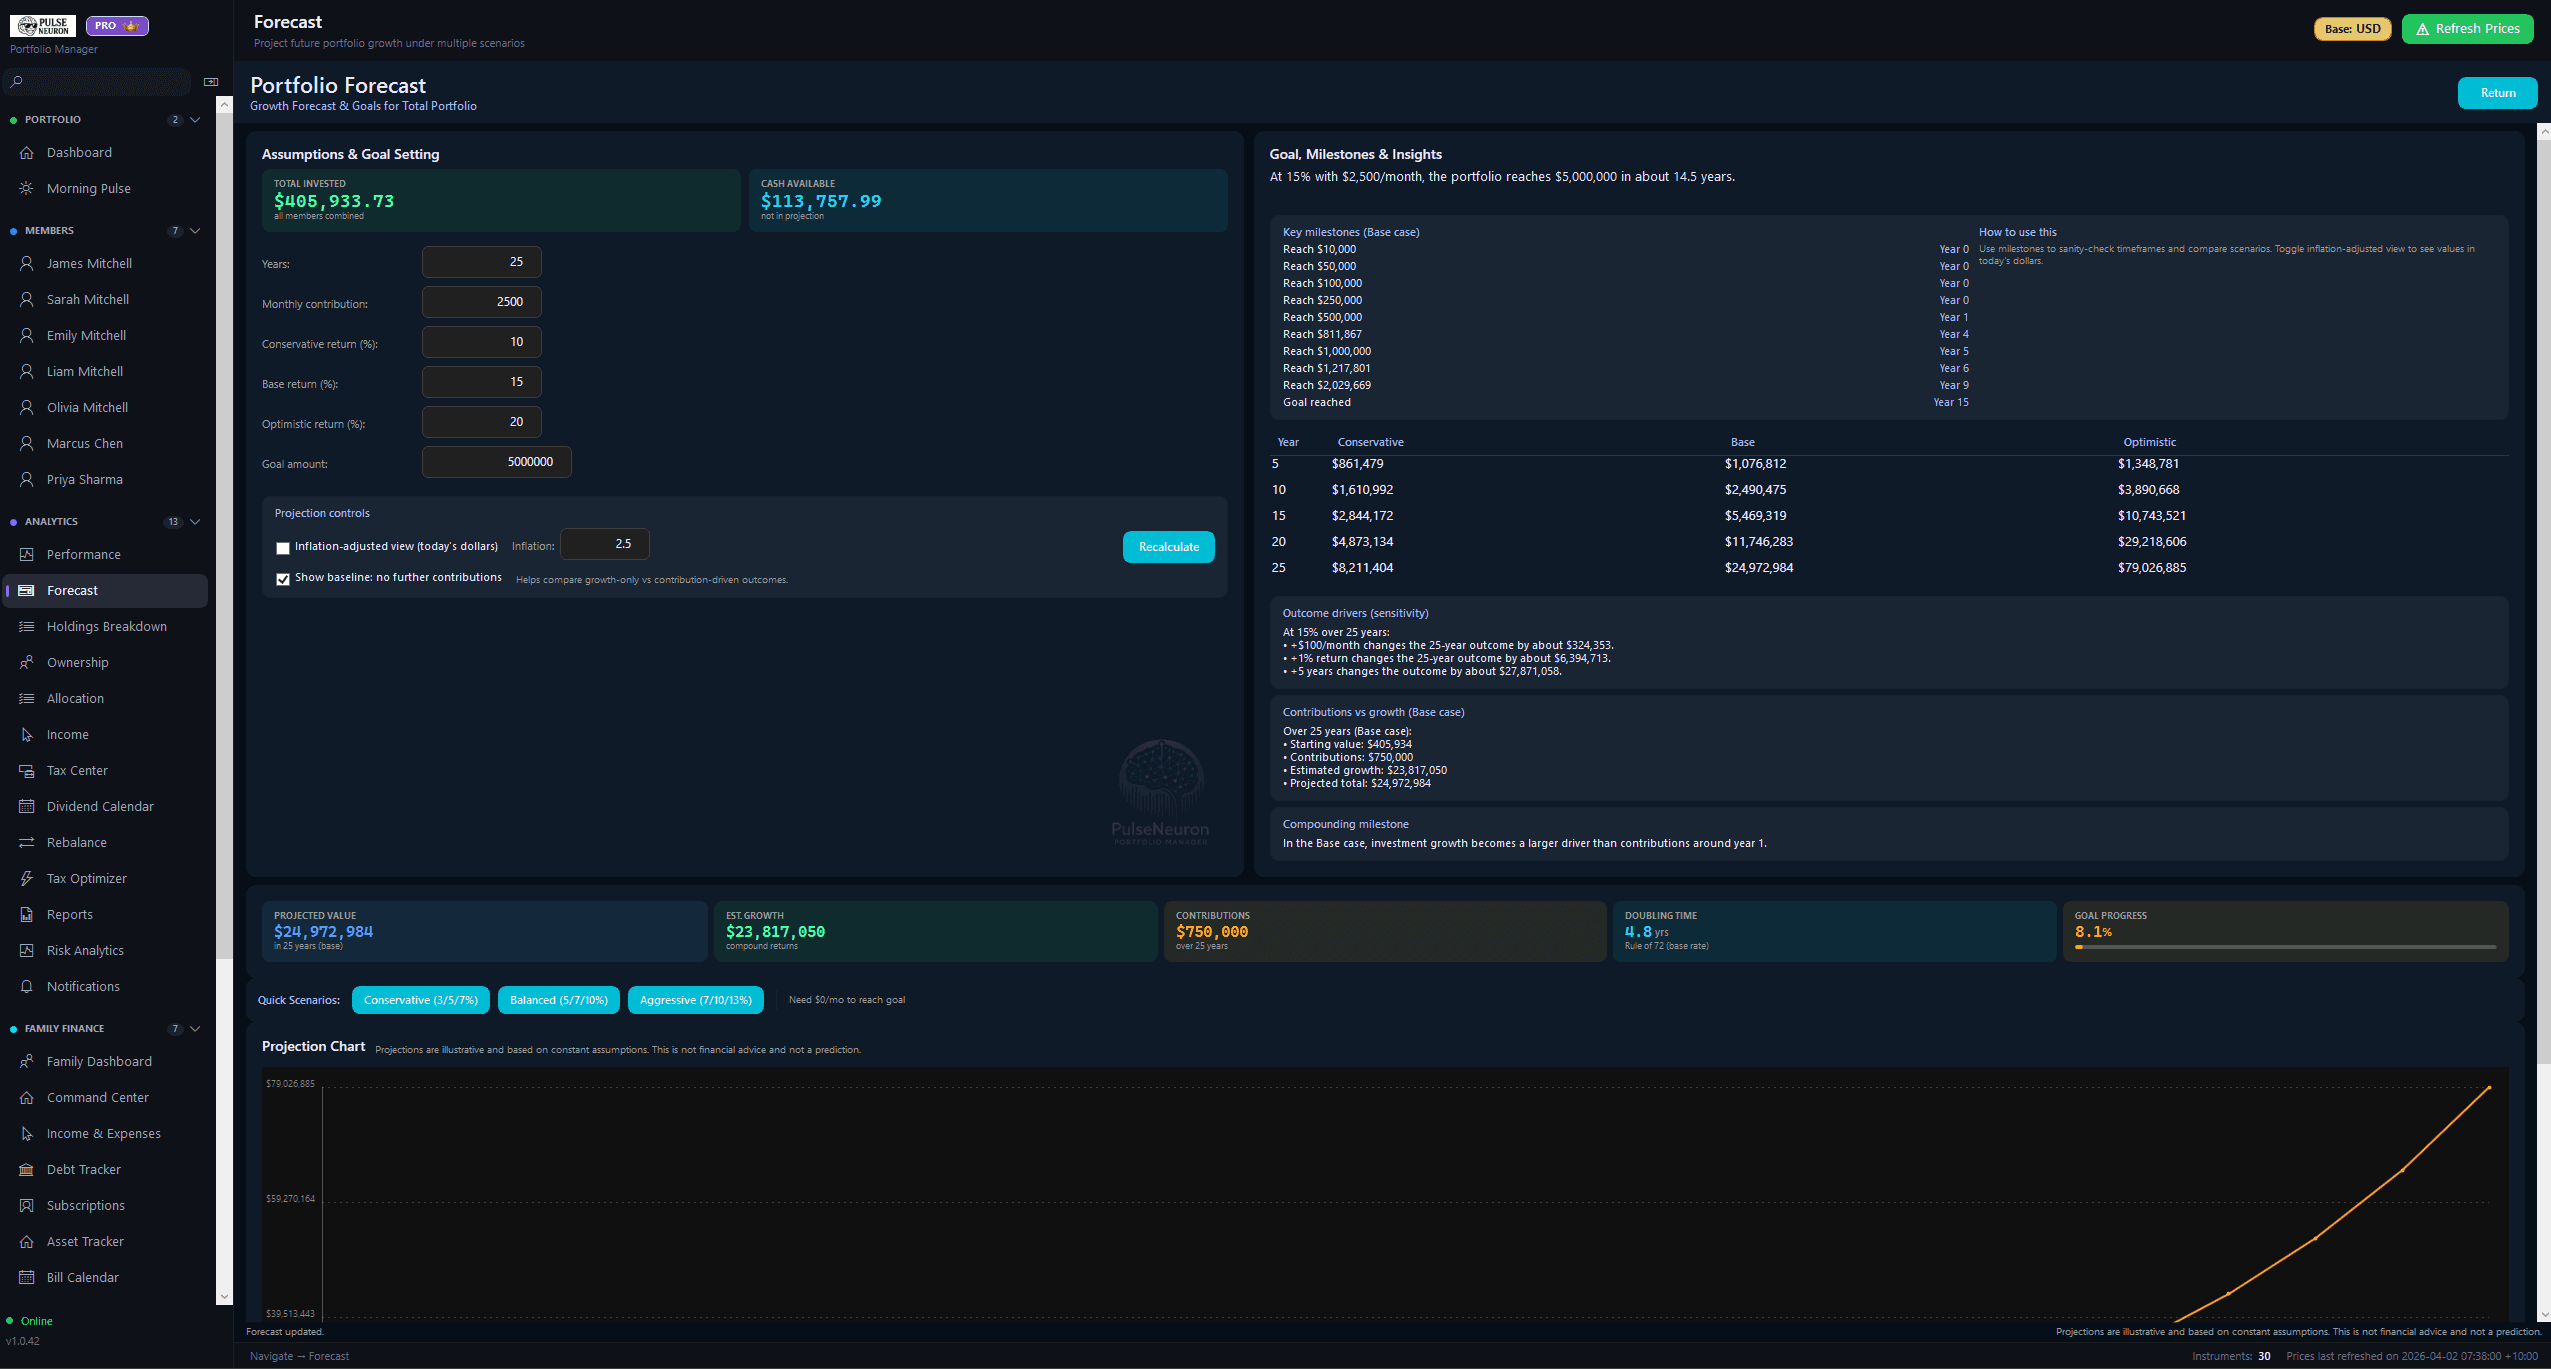Enable inflation-adjusted view checkbox
The image size is (2551, 1369).
283,548
